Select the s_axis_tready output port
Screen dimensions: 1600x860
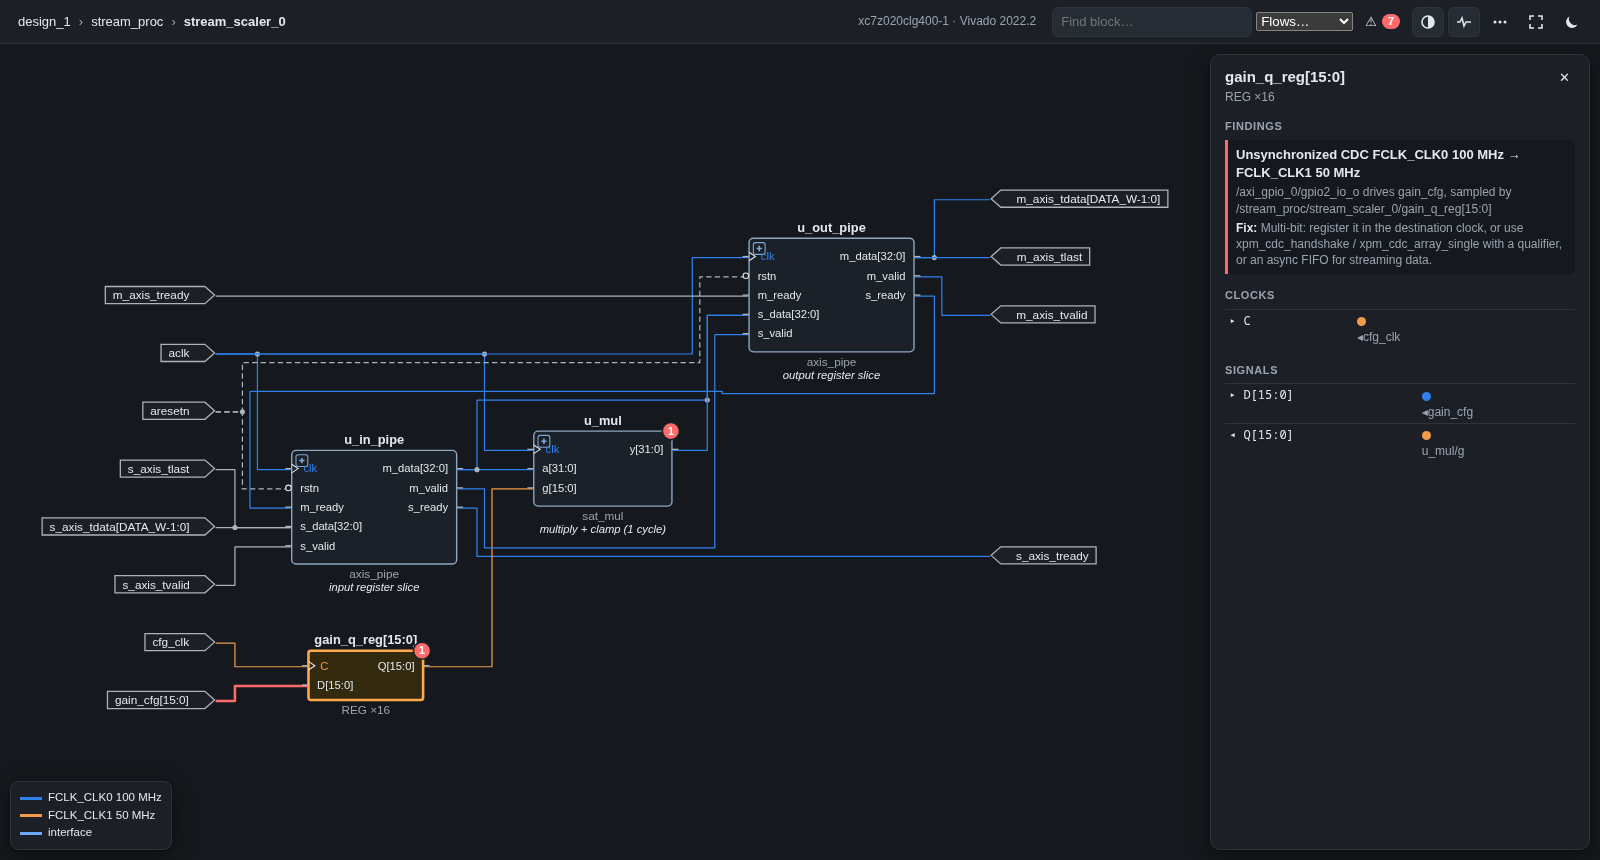tap(1044, 556)
